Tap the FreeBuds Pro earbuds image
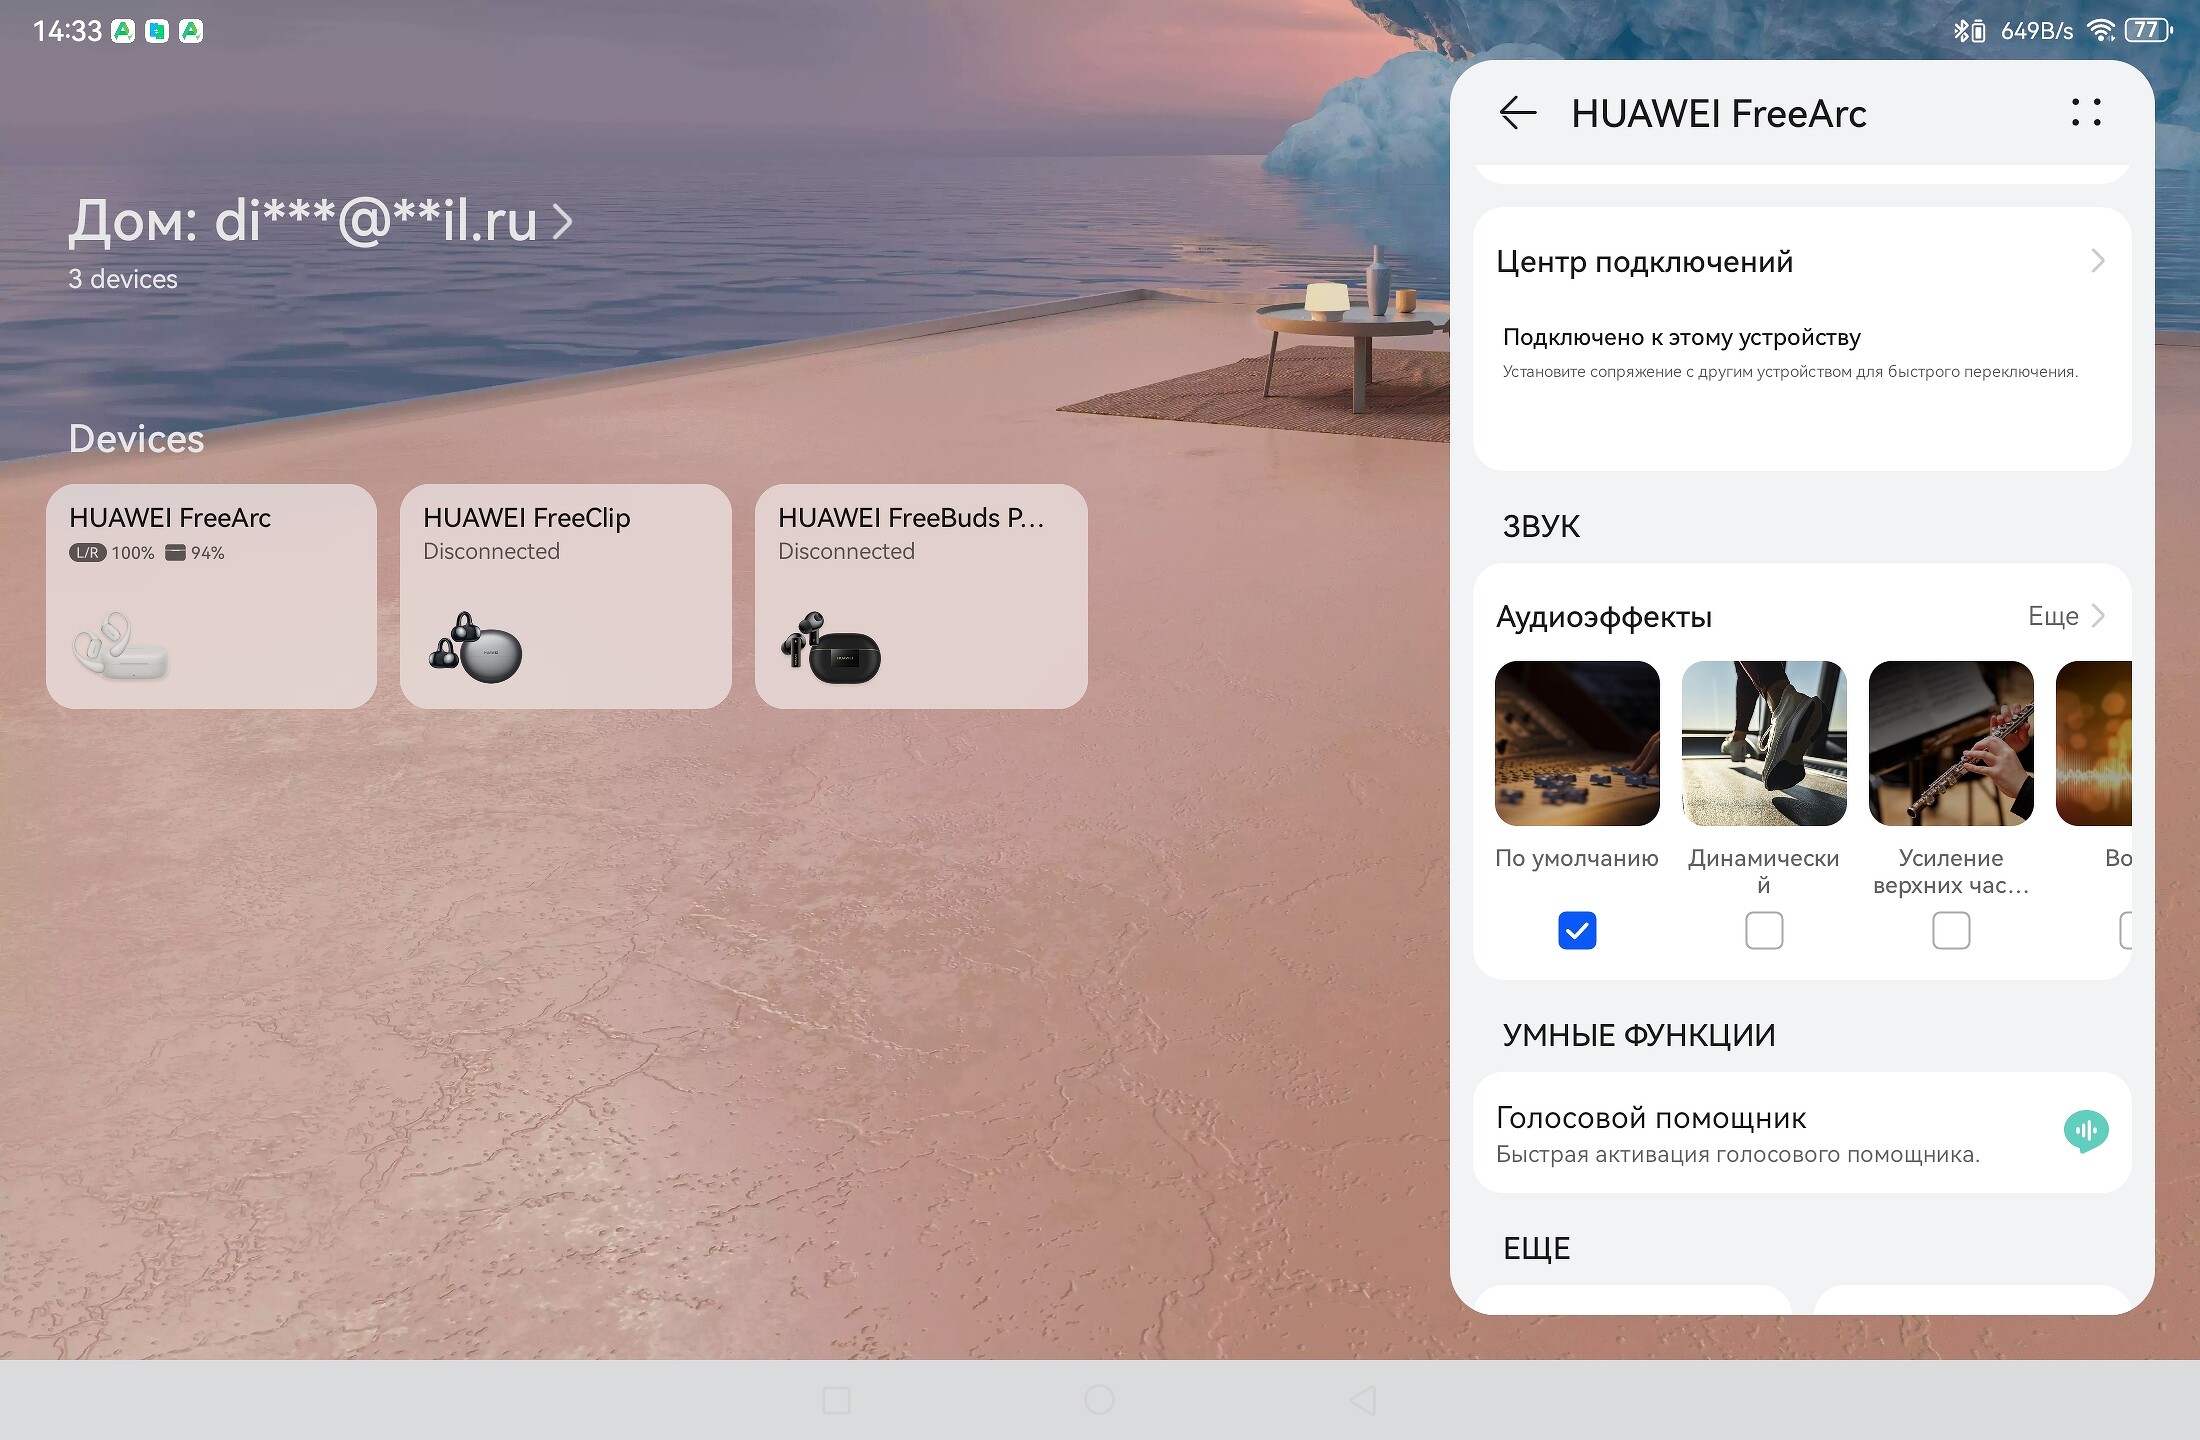This screenshot has height=1440, width=2200. pyautogui.click(x=830, y=649)
